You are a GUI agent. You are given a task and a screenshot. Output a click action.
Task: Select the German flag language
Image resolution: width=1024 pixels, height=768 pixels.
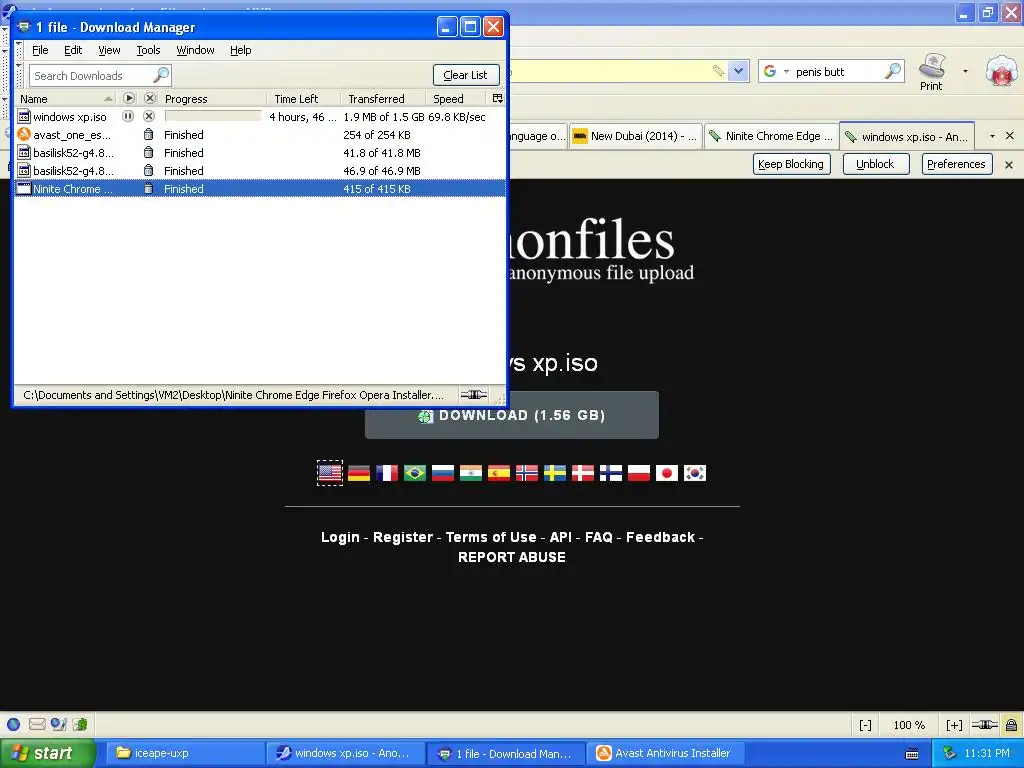359,473
